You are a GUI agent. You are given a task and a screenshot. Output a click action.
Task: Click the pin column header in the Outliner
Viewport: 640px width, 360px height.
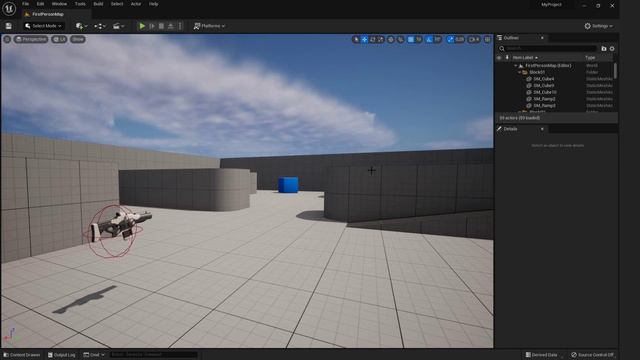507,58
